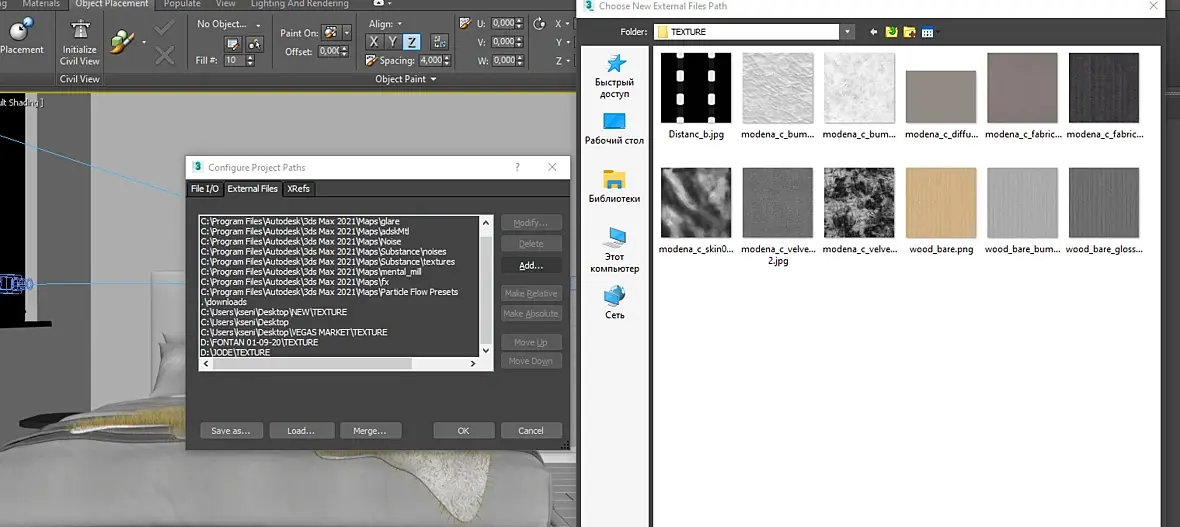Click the Add... button
This screenshot has height=527, width=1180.
tap(531, 265)
